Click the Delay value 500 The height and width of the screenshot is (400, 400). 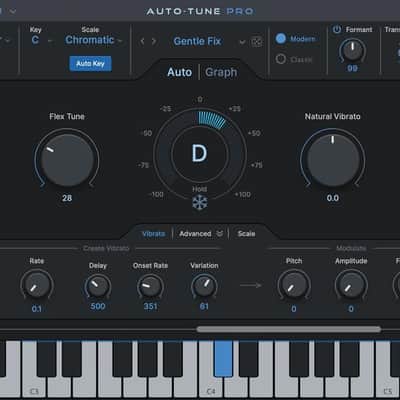click(x=98, y=306)
